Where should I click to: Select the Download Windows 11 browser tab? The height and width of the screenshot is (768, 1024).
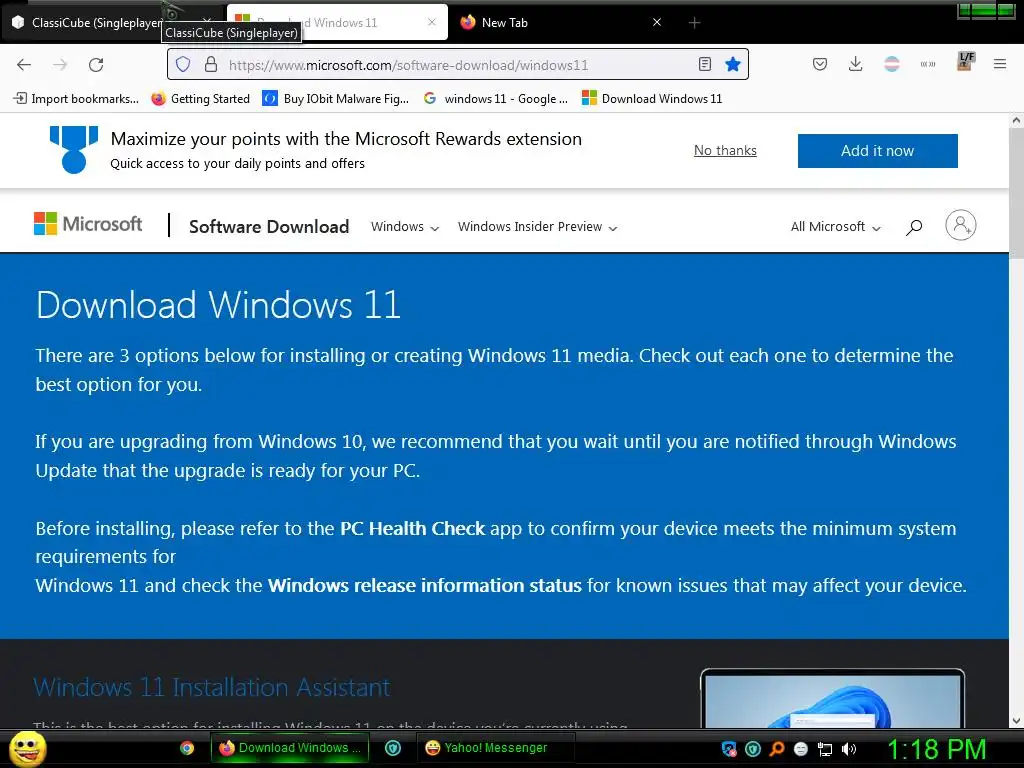point(336,23)
